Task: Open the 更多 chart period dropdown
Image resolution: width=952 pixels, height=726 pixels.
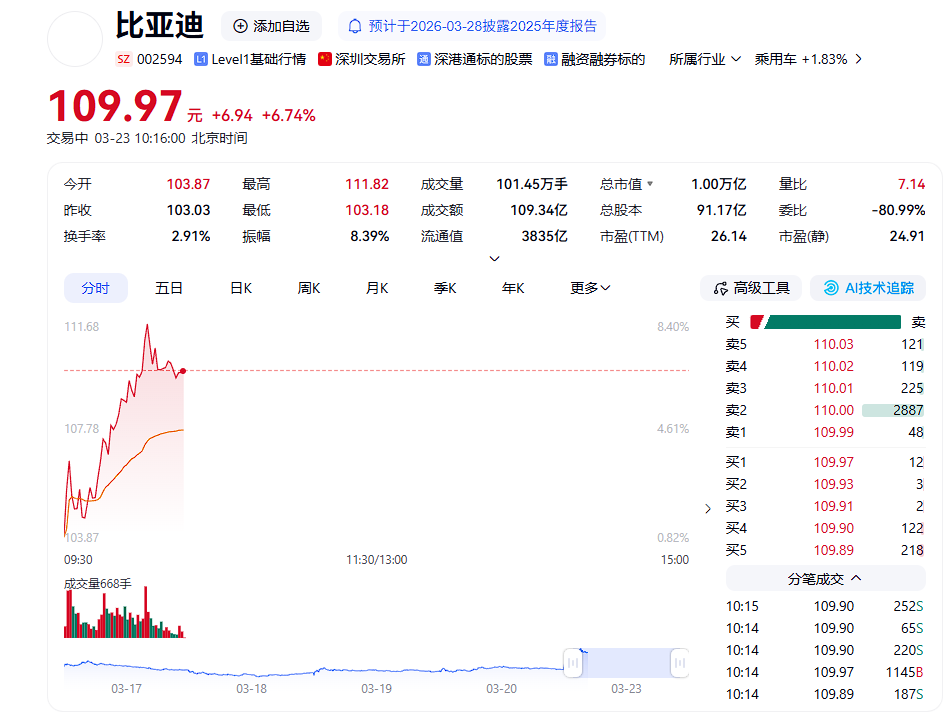Action: tap(590, 288)
